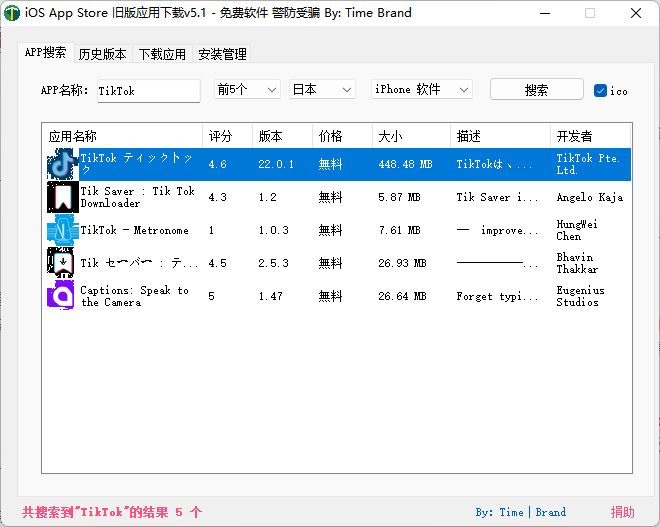Click the 开发者 column header
660x527 pixels.
pos(590,136)
